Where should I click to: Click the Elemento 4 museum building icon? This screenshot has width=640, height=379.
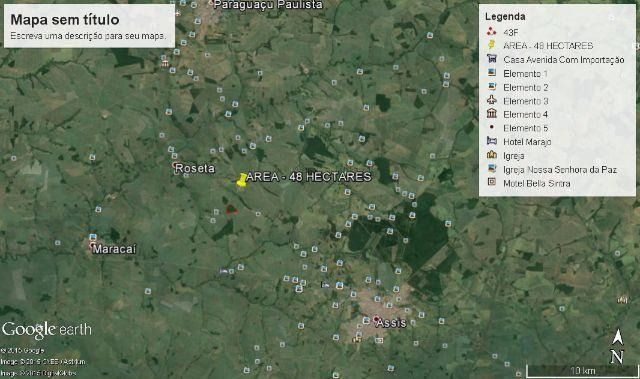(x=491, y=114)
